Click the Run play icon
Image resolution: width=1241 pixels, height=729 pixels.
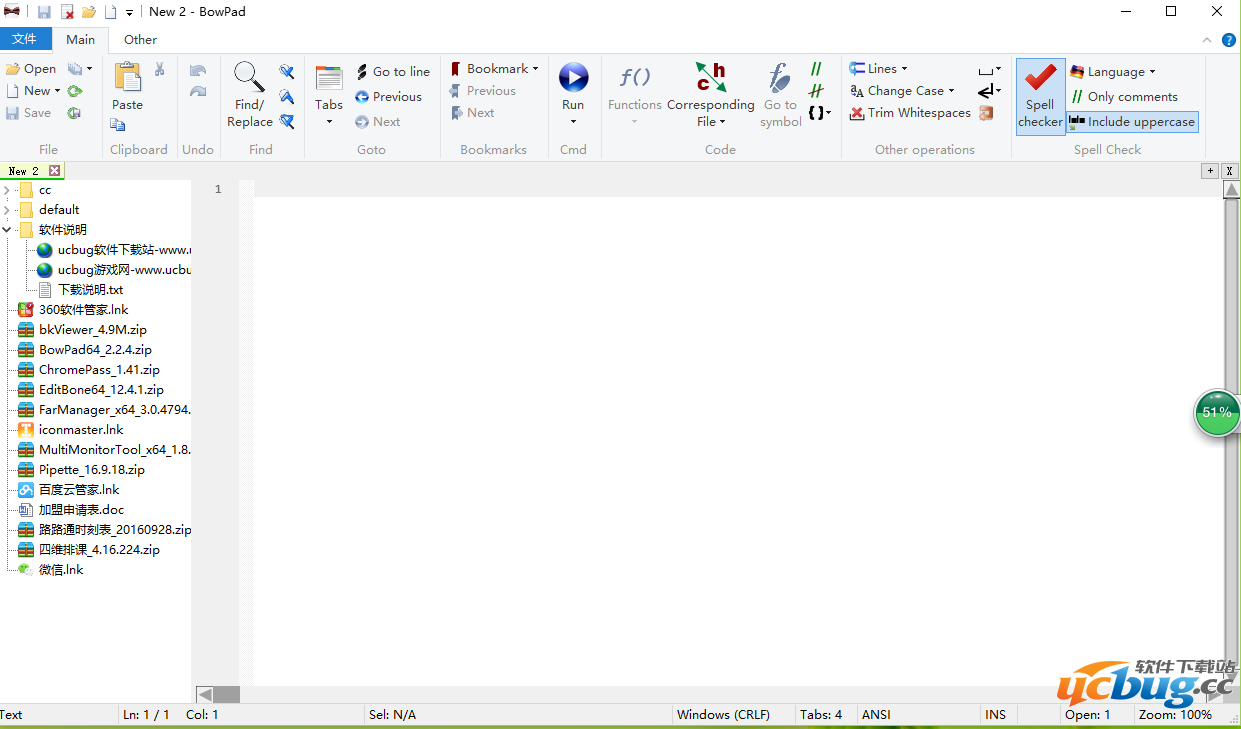pos(573,78)
